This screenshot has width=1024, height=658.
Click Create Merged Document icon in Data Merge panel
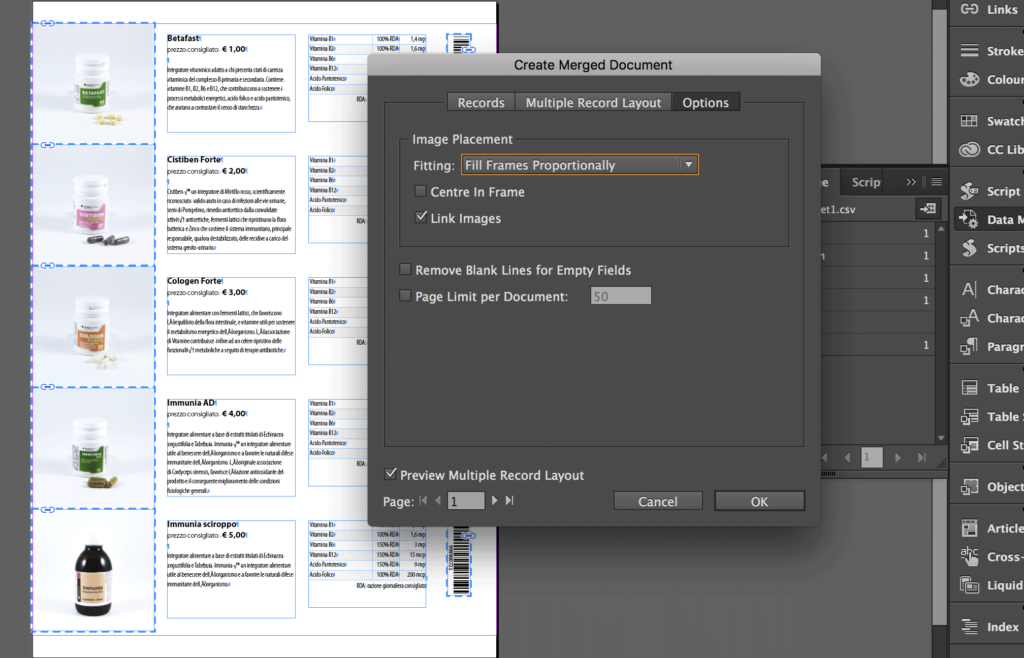pos(928,209)
